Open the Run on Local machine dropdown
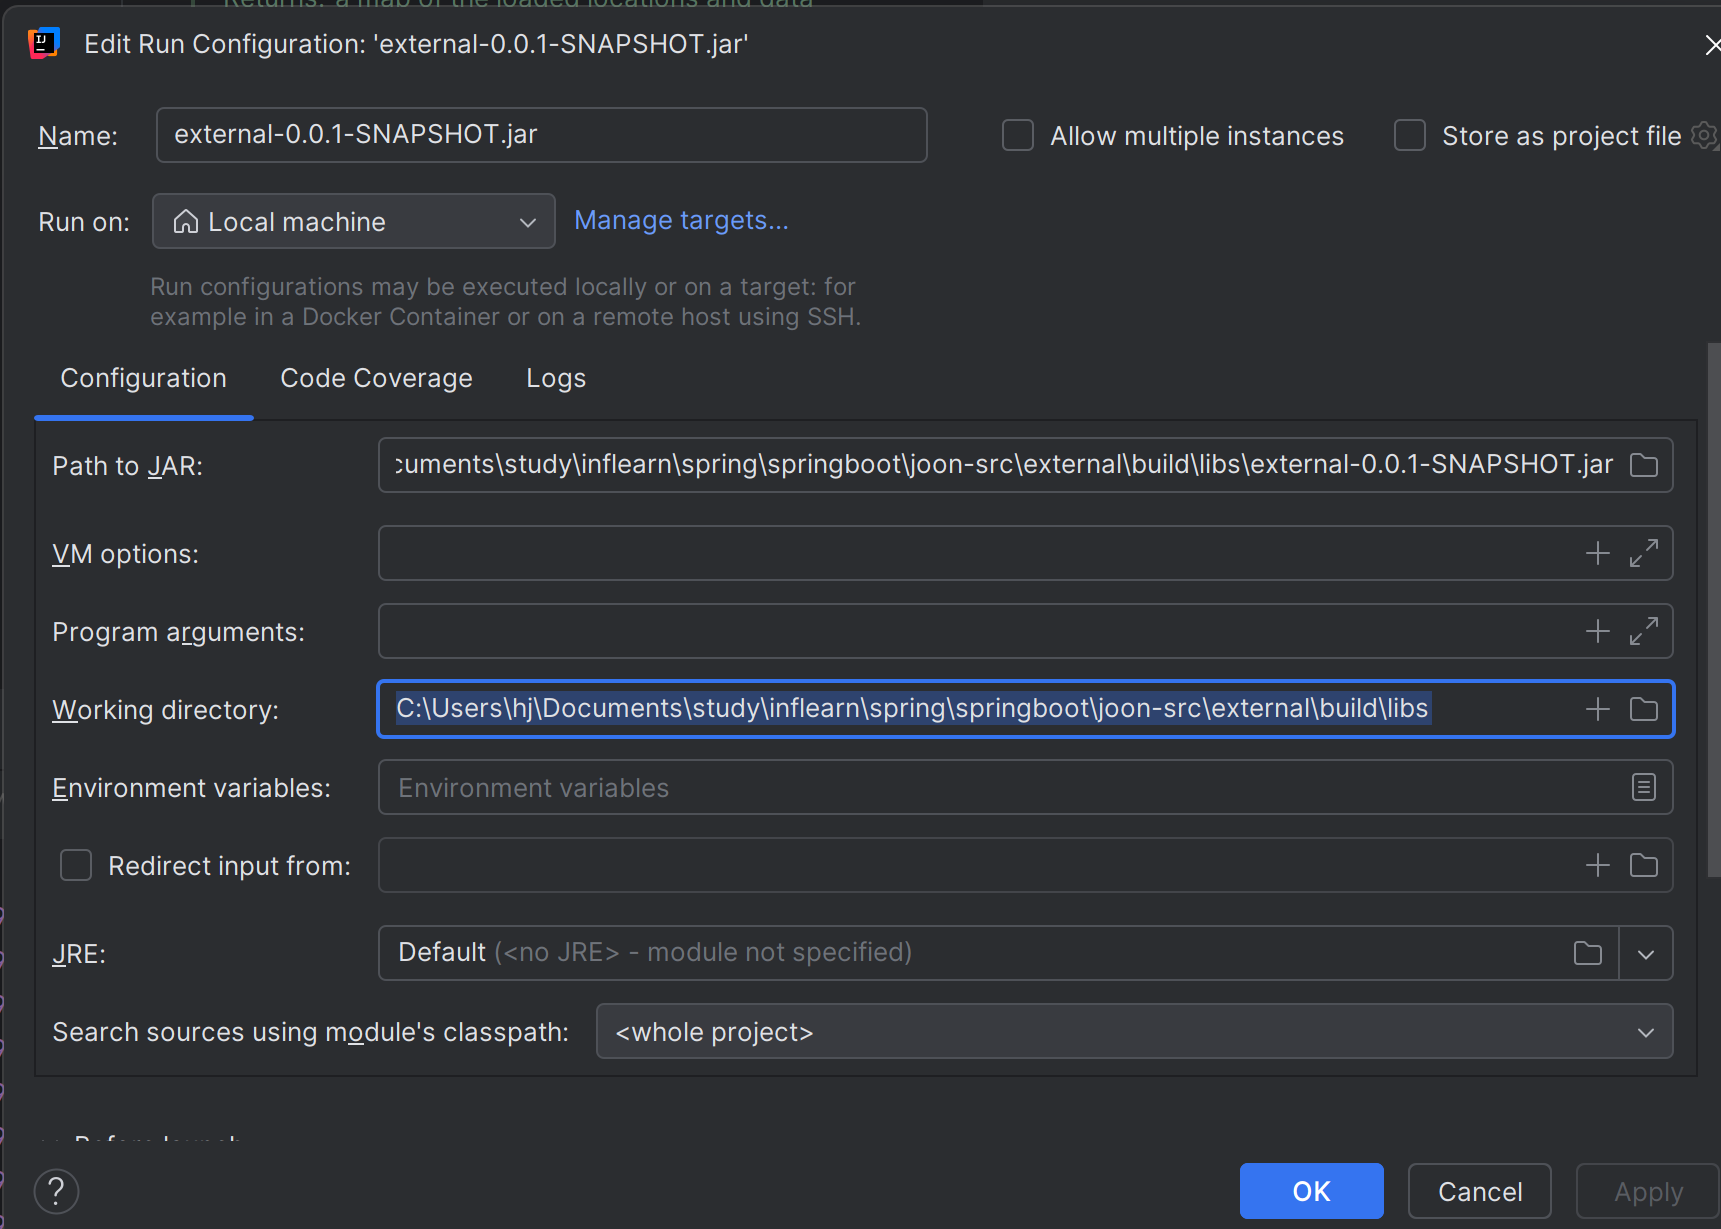 coord(354,221)
